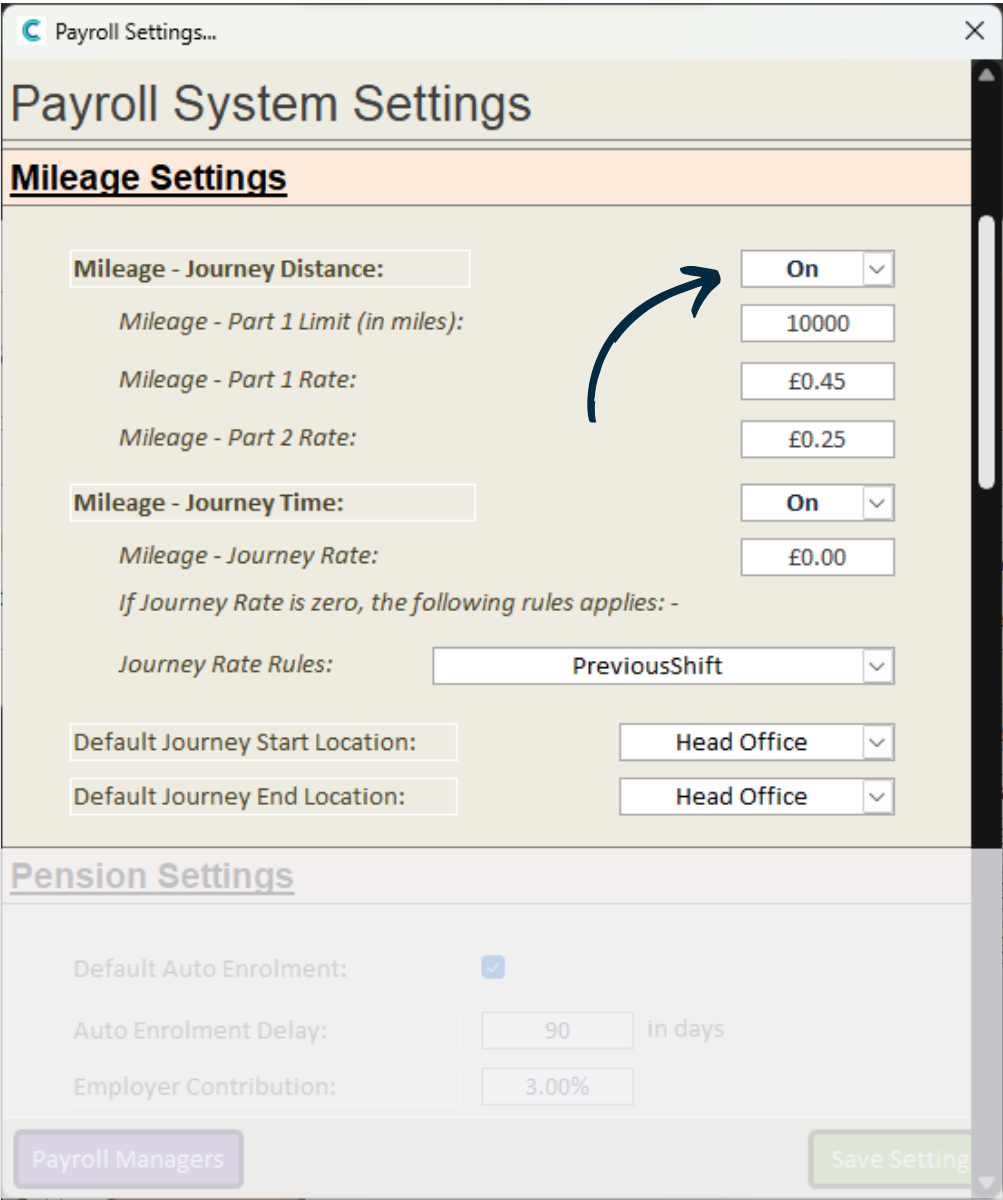Click 'Mileage - Part 1 Rate:' label
Screen dimensions: 1003x1200
(x=238, y=380)
